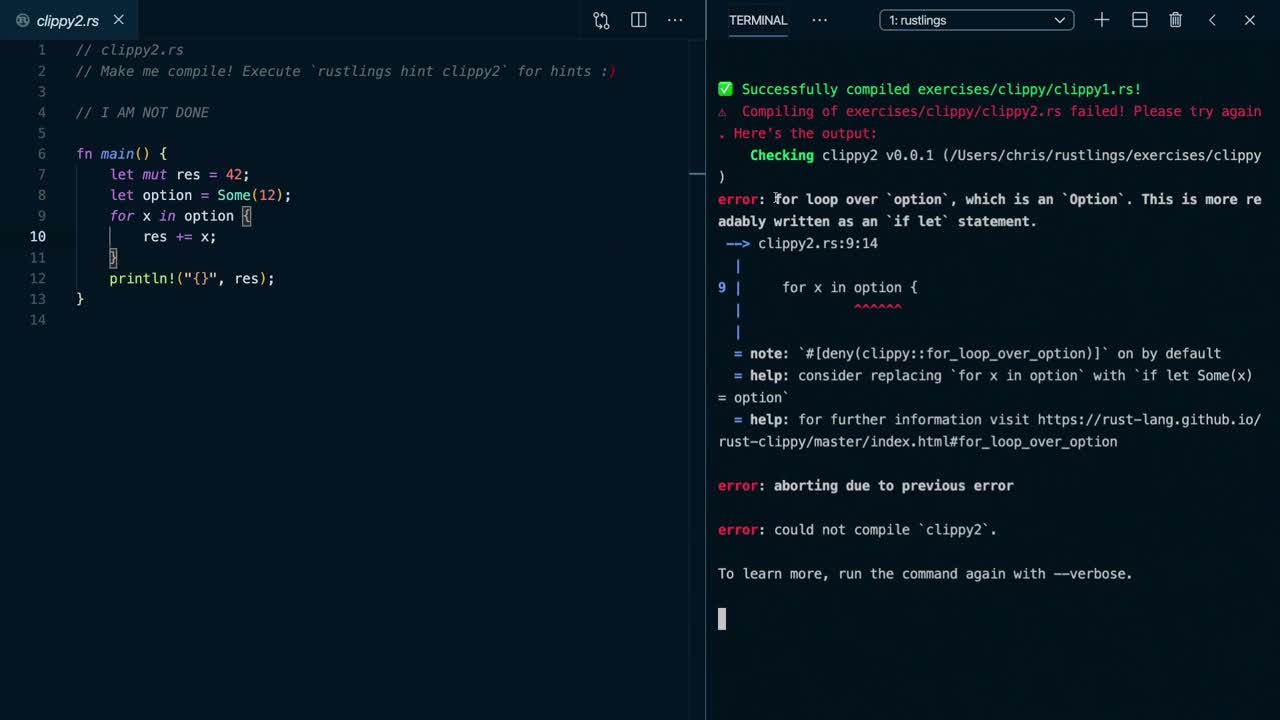
Task: Kill the terminal using trash icon
Action: click(x=1176, y=20)
